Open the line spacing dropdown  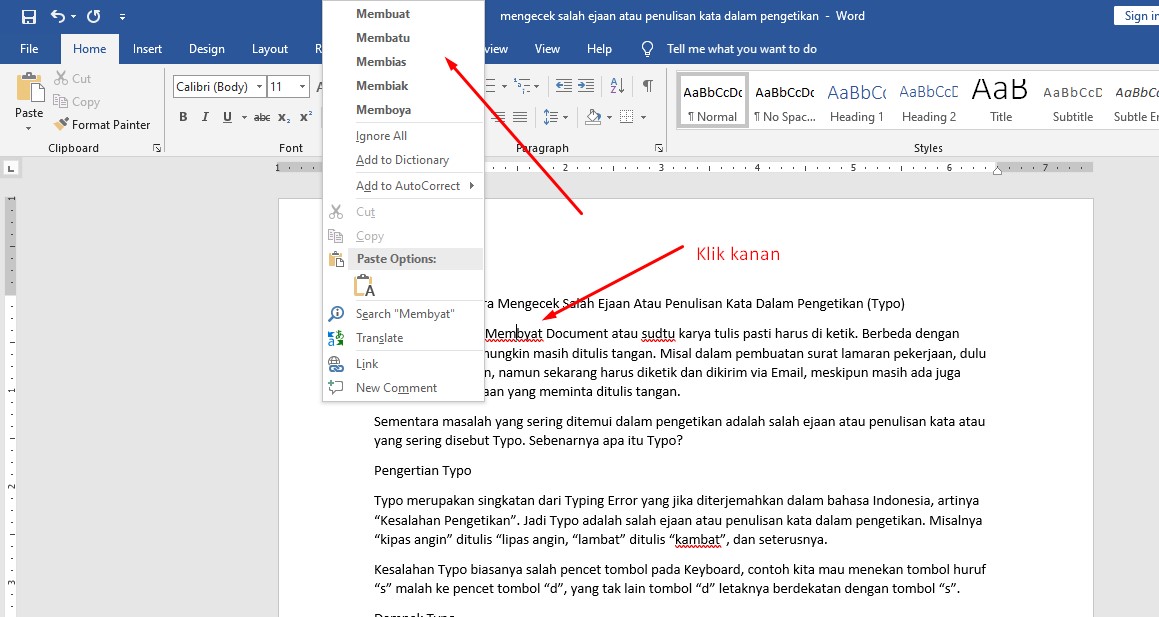(564, 116)
